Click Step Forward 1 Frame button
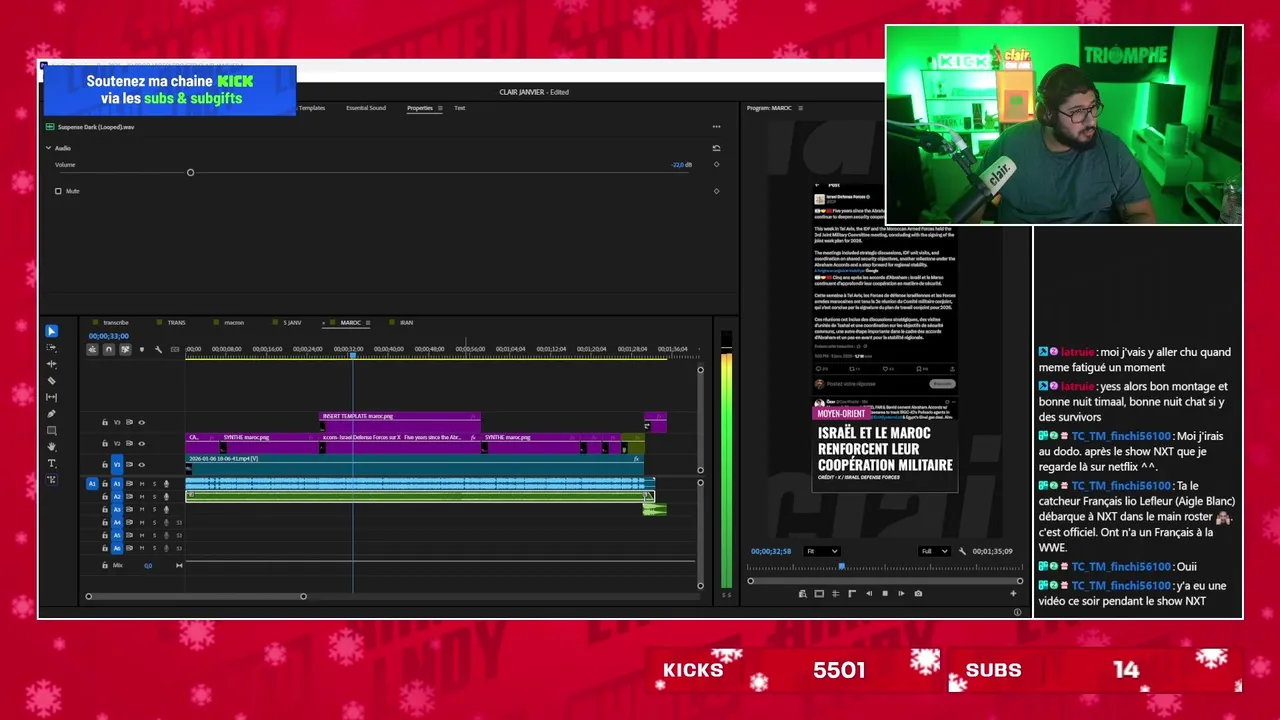The image size is (1280, 720). point(901,593)
